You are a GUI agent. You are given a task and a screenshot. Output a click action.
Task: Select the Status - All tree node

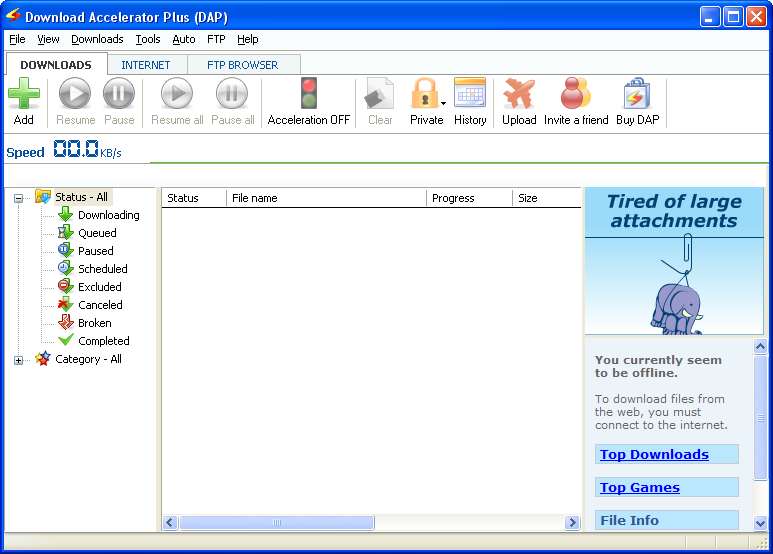coord(81,197)
